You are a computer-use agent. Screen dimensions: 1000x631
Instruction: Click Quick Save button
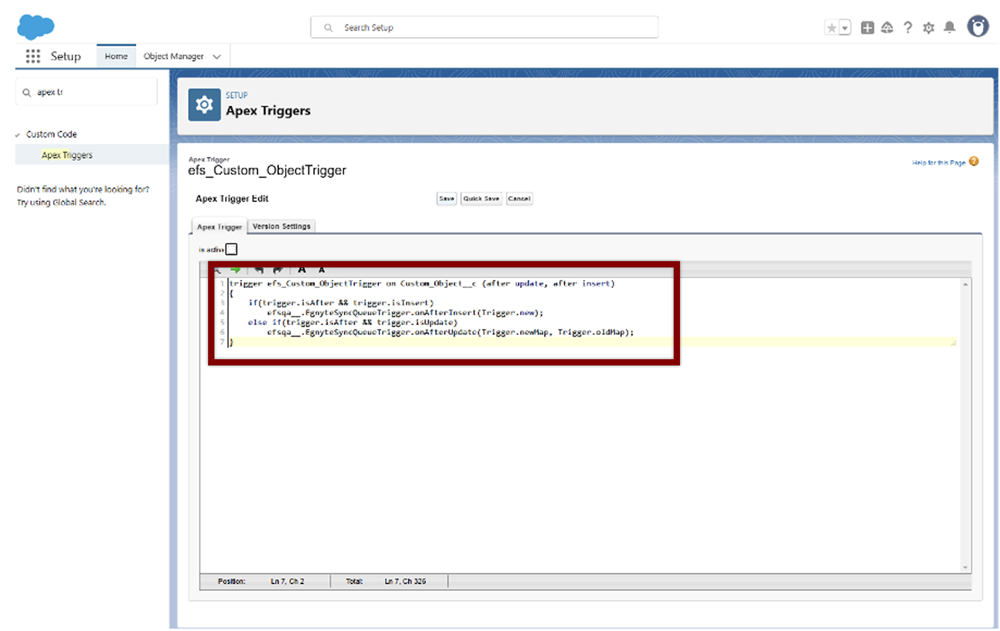(482, 198)
